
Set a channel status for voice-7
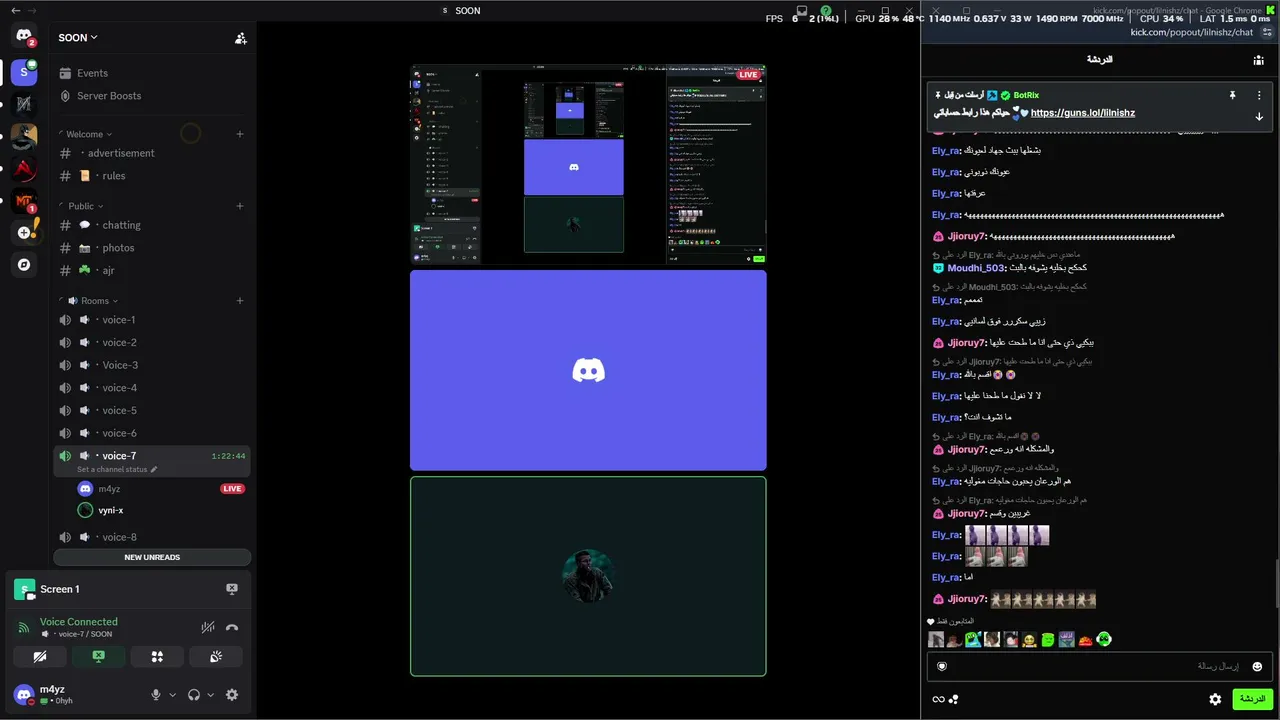point(117,470)
